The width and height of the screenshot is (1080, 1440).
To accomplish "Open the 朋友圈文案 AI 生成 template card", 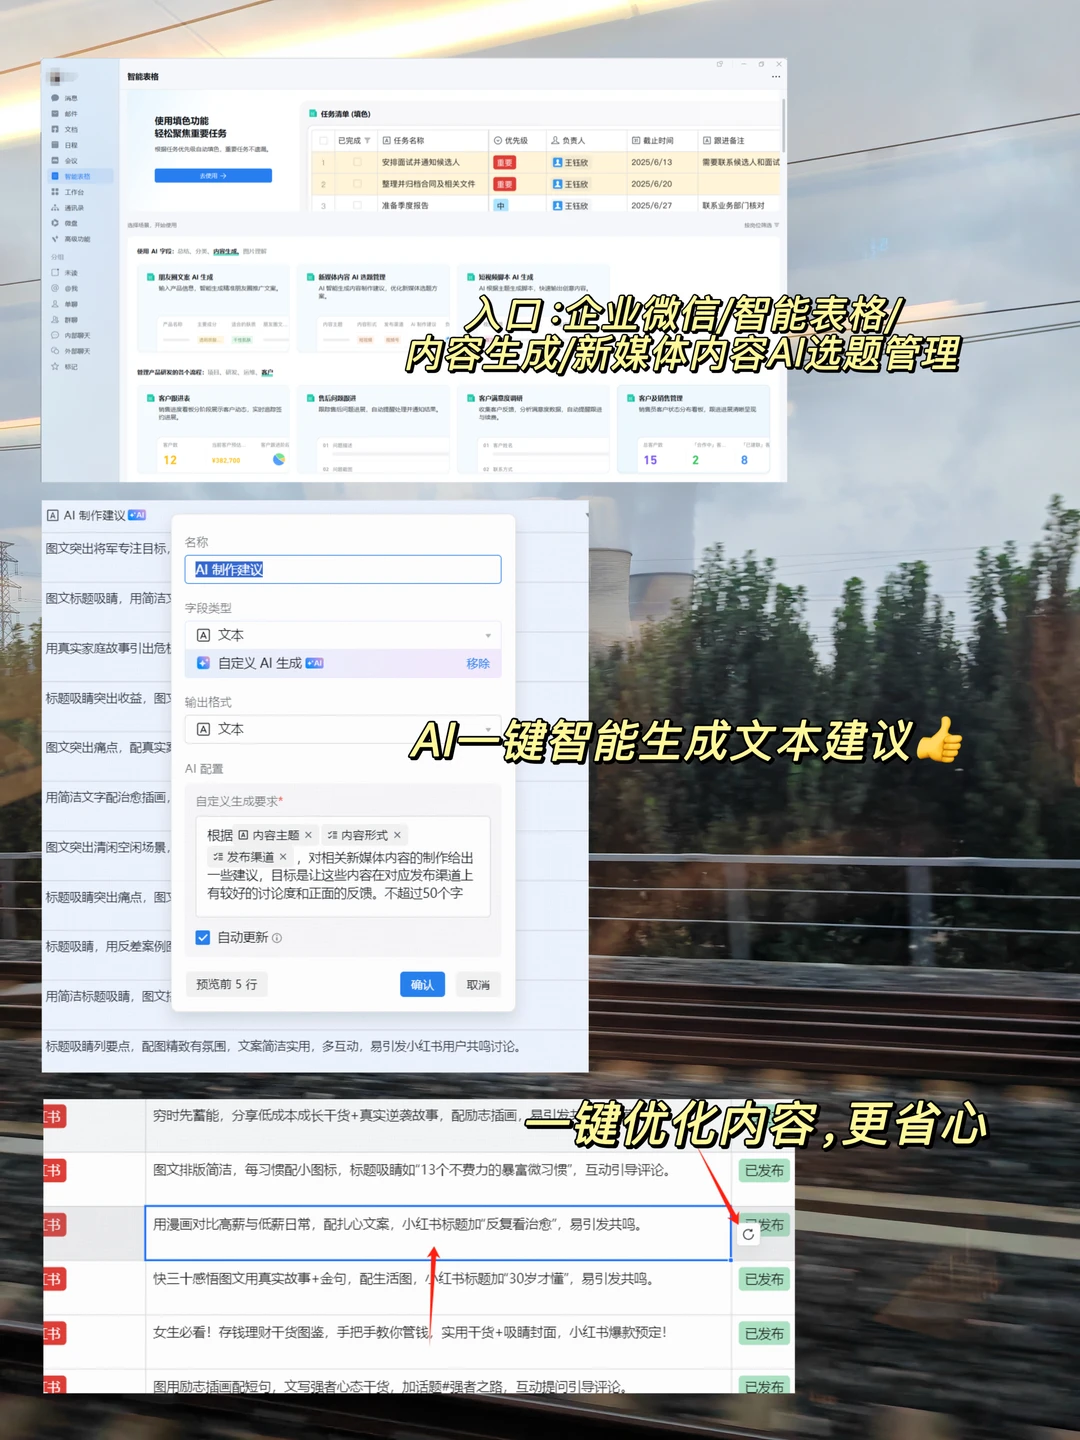I will [x=213, y=309].
